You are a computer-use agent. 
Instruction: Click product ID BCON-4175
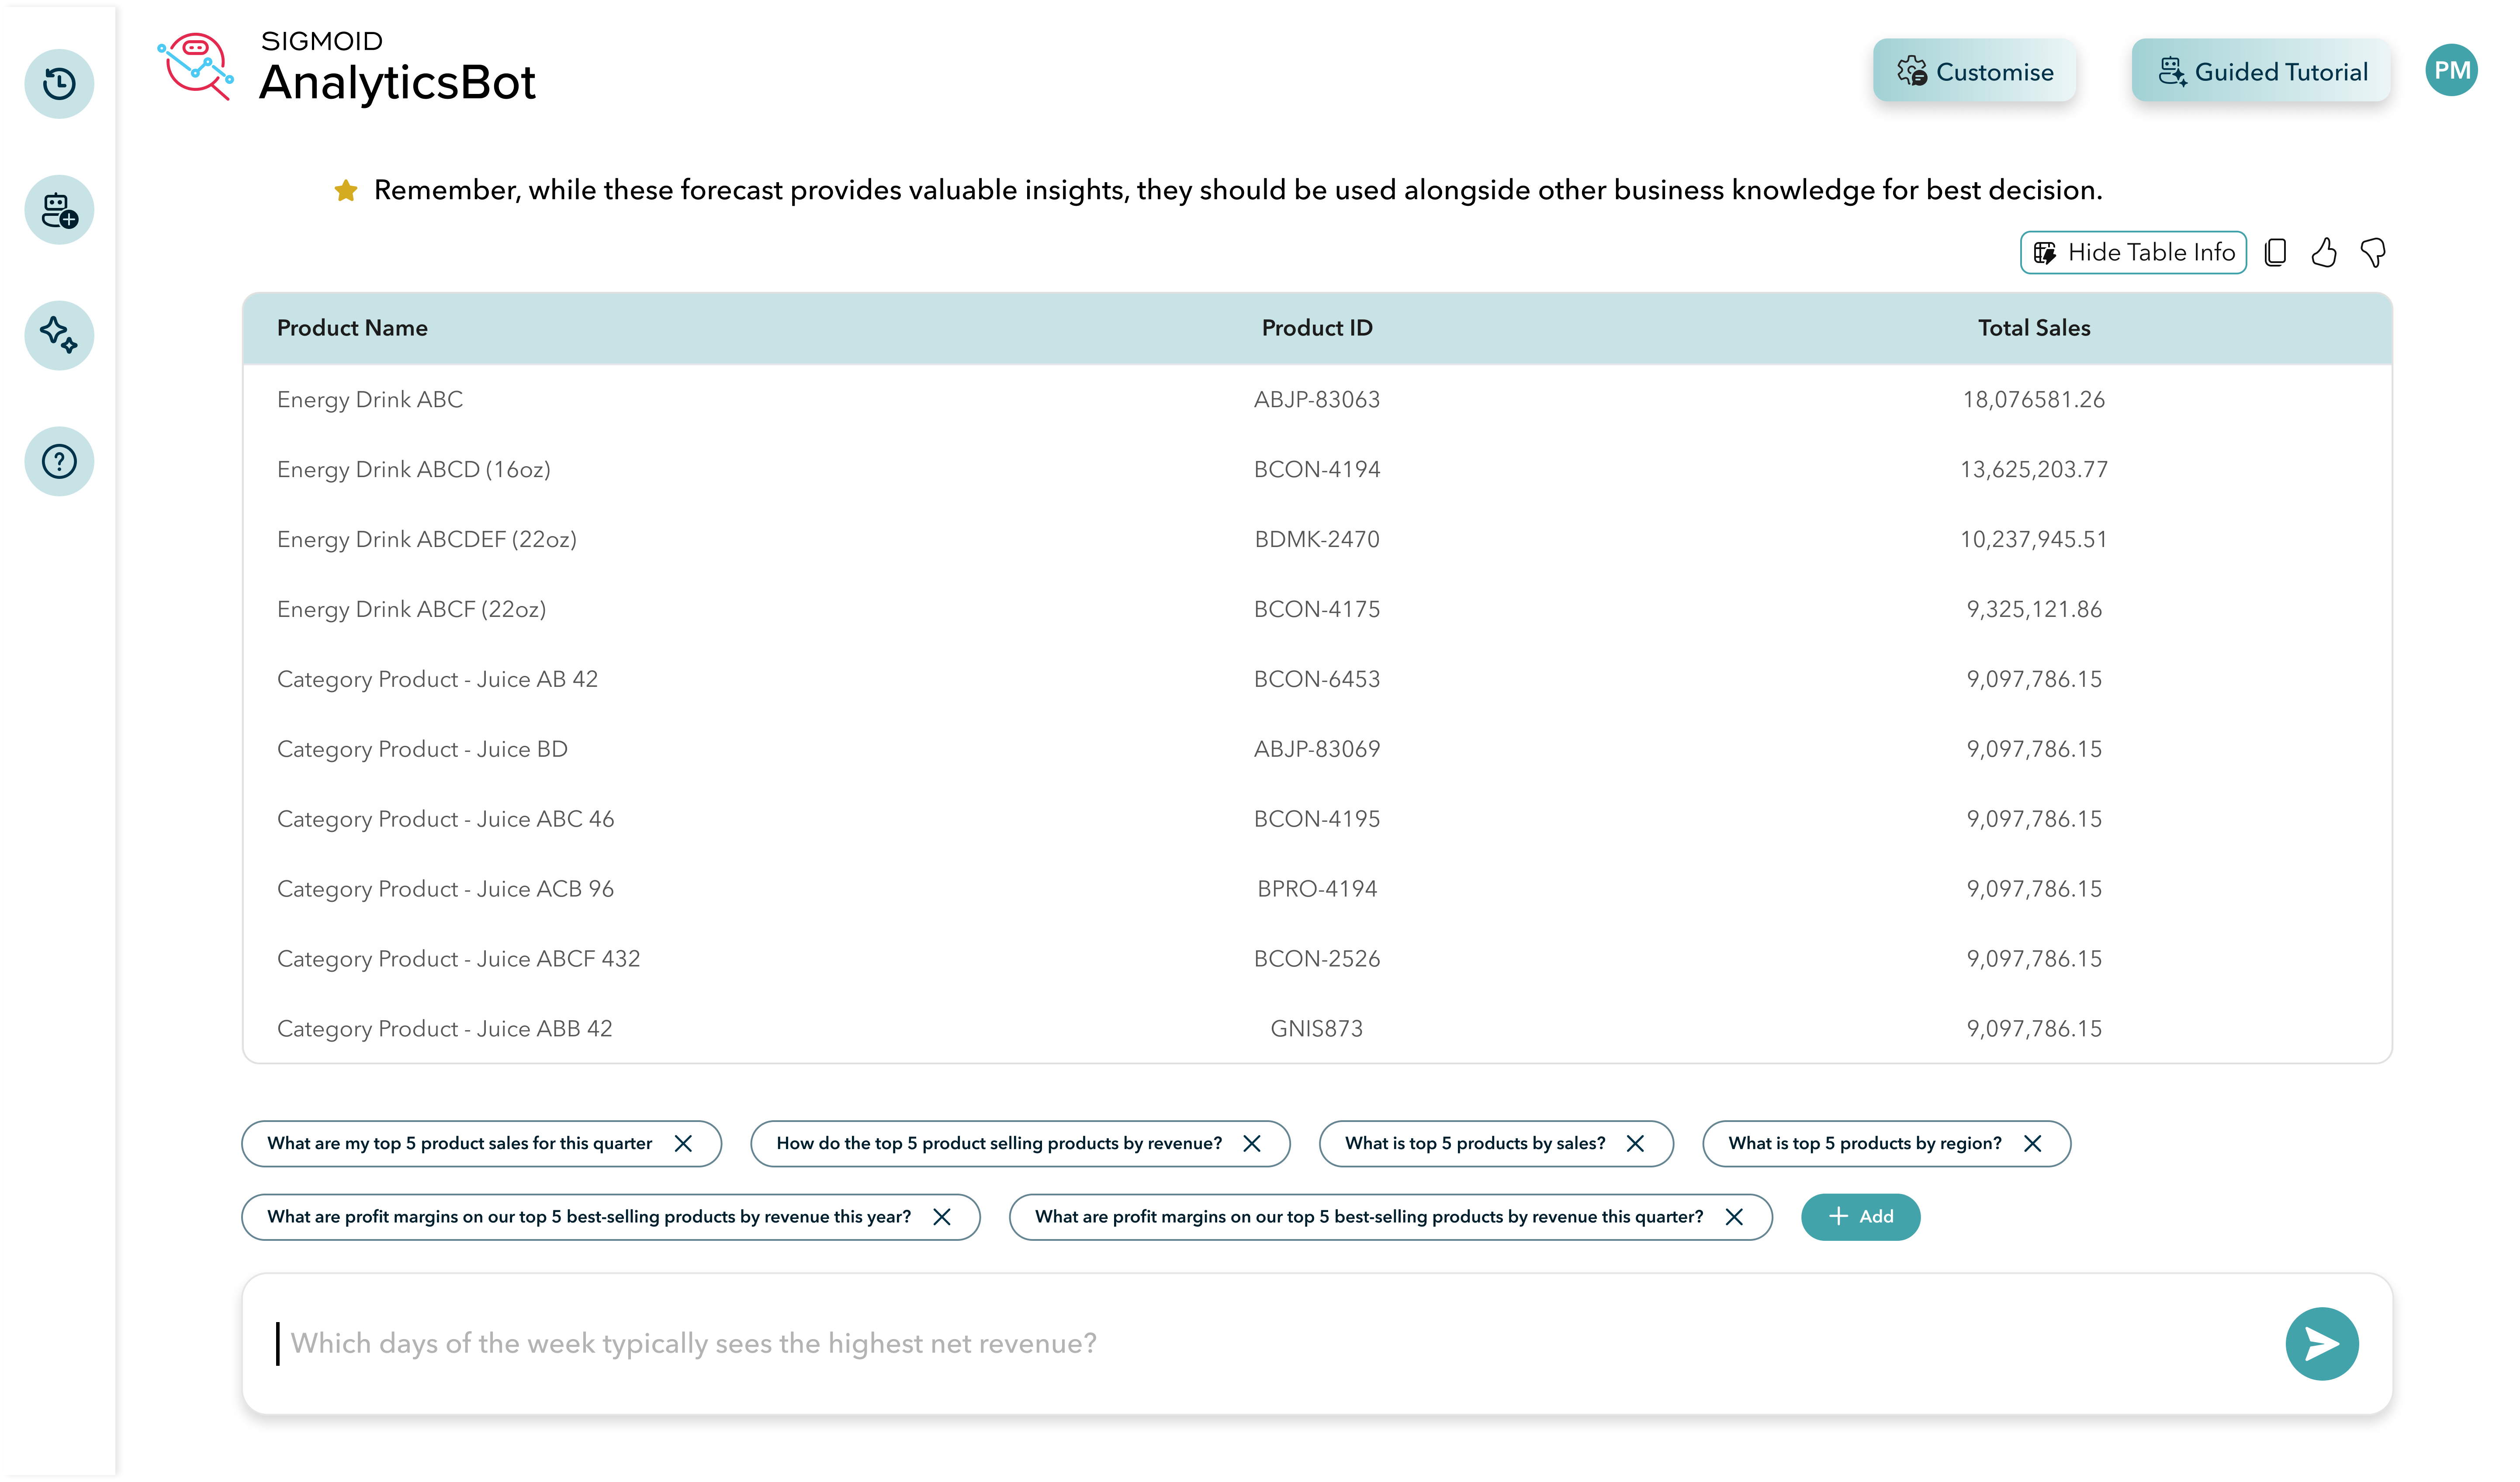[1317, 610]
